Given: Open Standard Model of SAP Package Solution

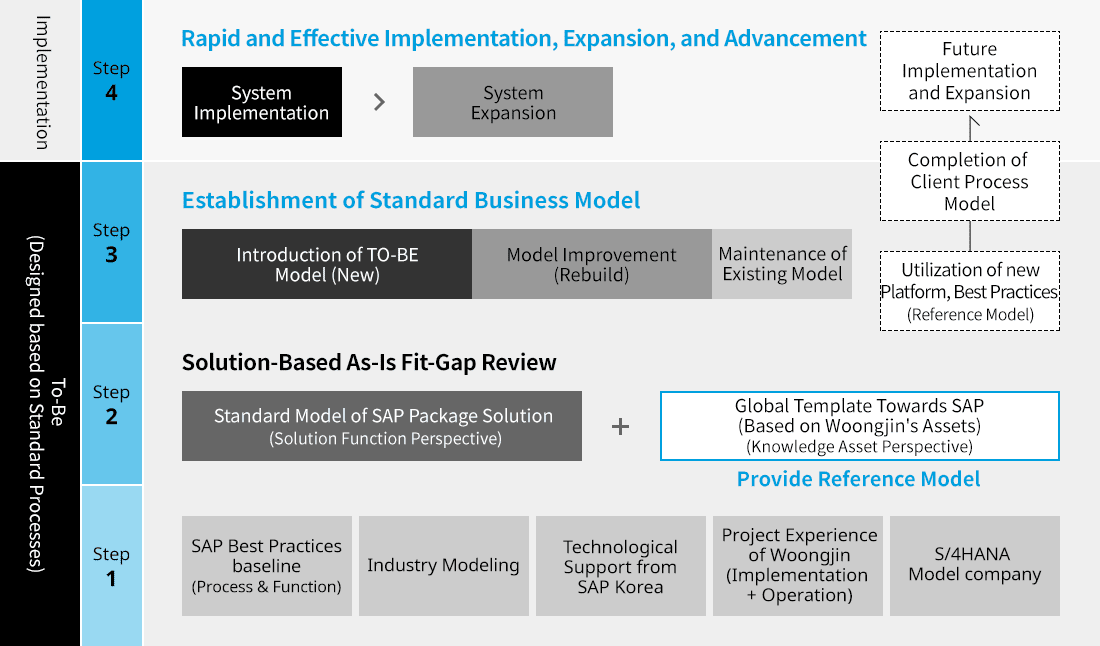Looking at the screenshot, I should pyautogui.click(x=382, y=426).
